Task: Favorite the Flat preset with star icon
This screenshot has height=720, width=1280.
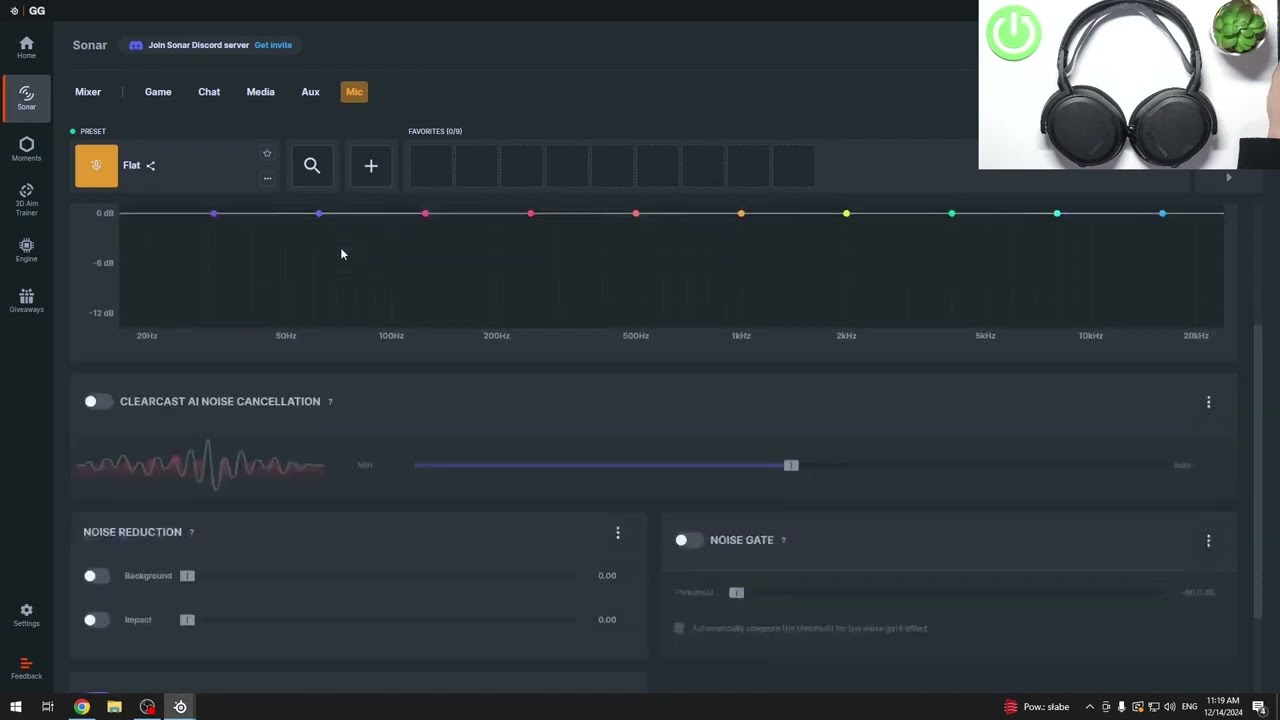Action: click(x=267, y=153)
